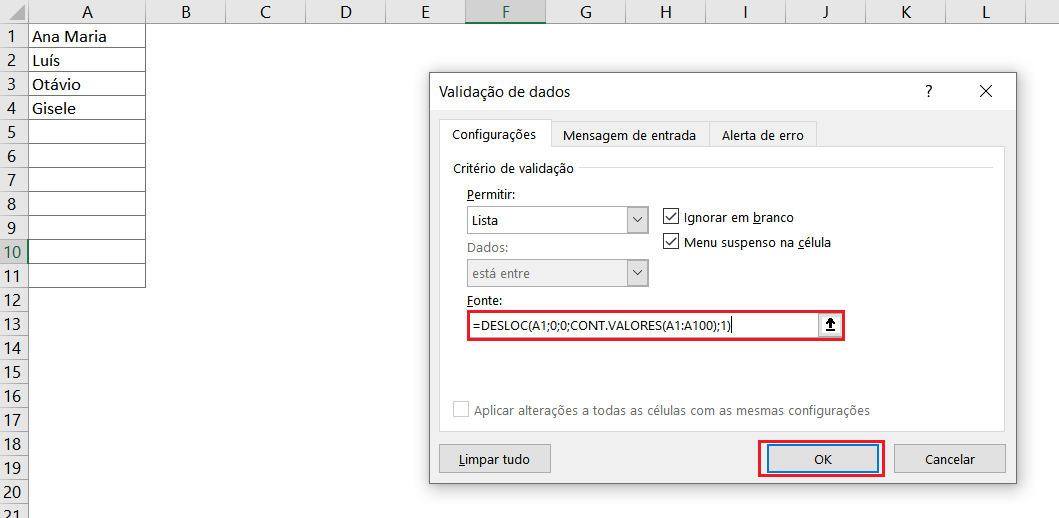Viewport: 1059px width, 518px height.
Task: Click the cell containing Luís
Action: pyautogui.click(x=87, y=60)
